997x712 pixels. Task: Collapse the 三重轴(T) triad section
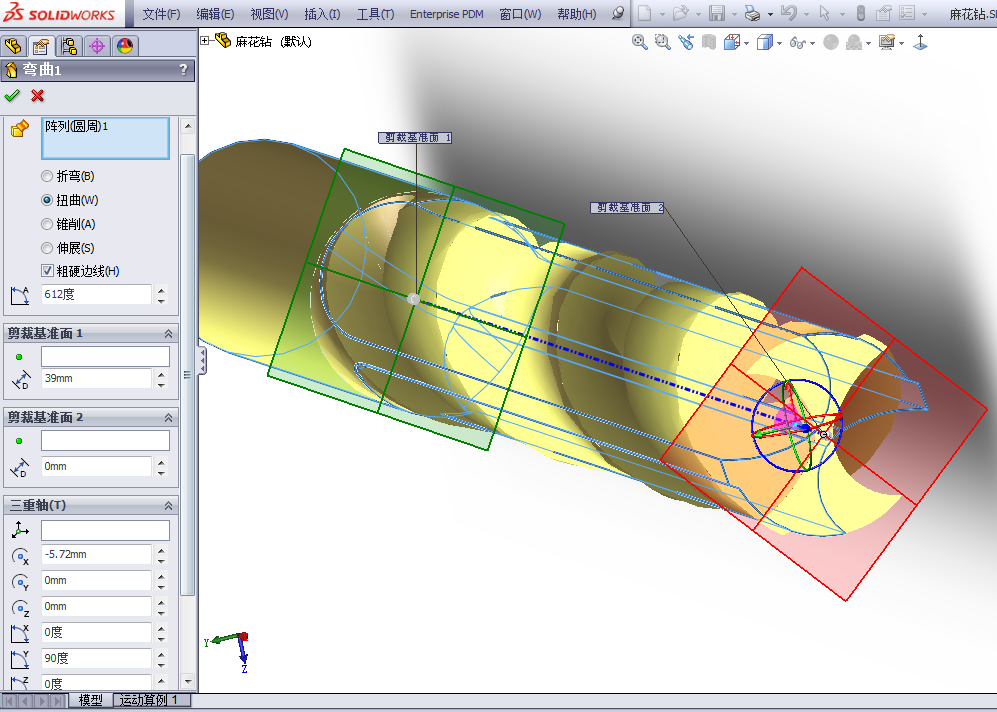tap(168, 505)
